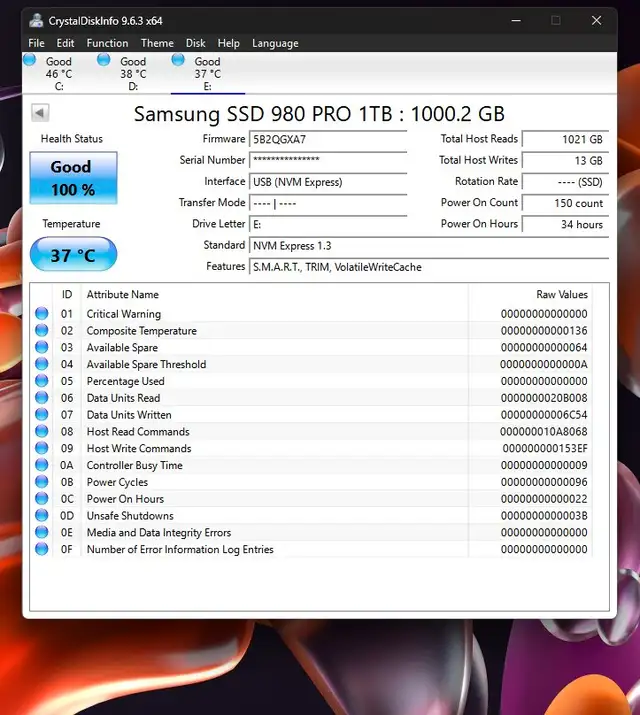This screenshot has height=715, width=640.
Task: Click the Health Status label
Action: (72, 139)
